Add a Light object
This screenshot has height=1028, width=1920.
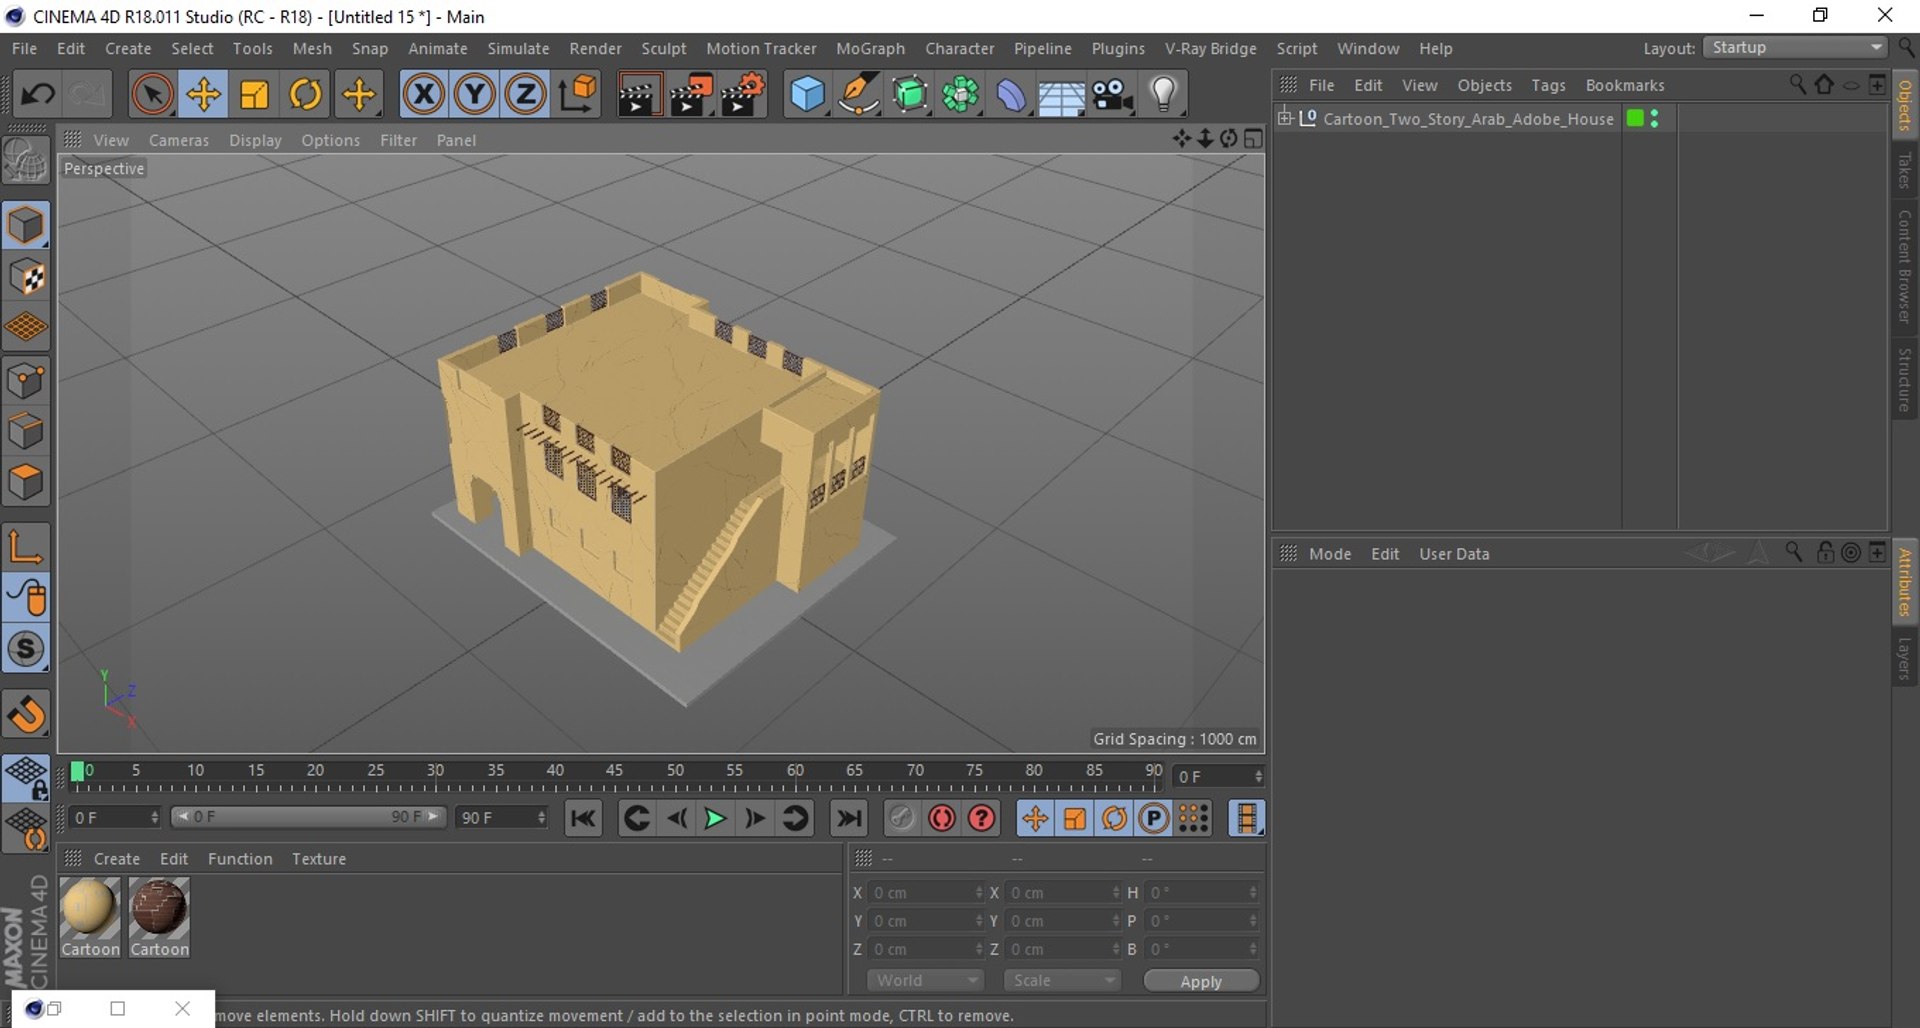tap(1163, 95)
